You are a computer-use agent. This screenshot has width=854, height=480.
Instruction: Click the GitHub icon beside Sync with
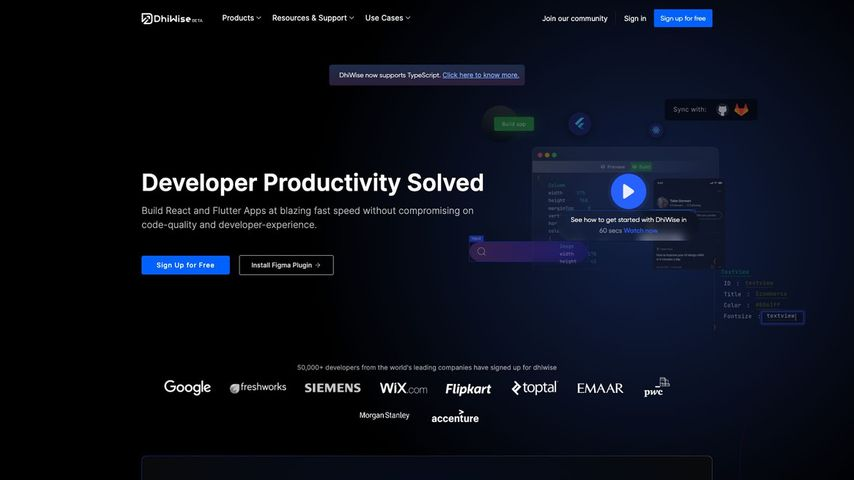(722, 110)
